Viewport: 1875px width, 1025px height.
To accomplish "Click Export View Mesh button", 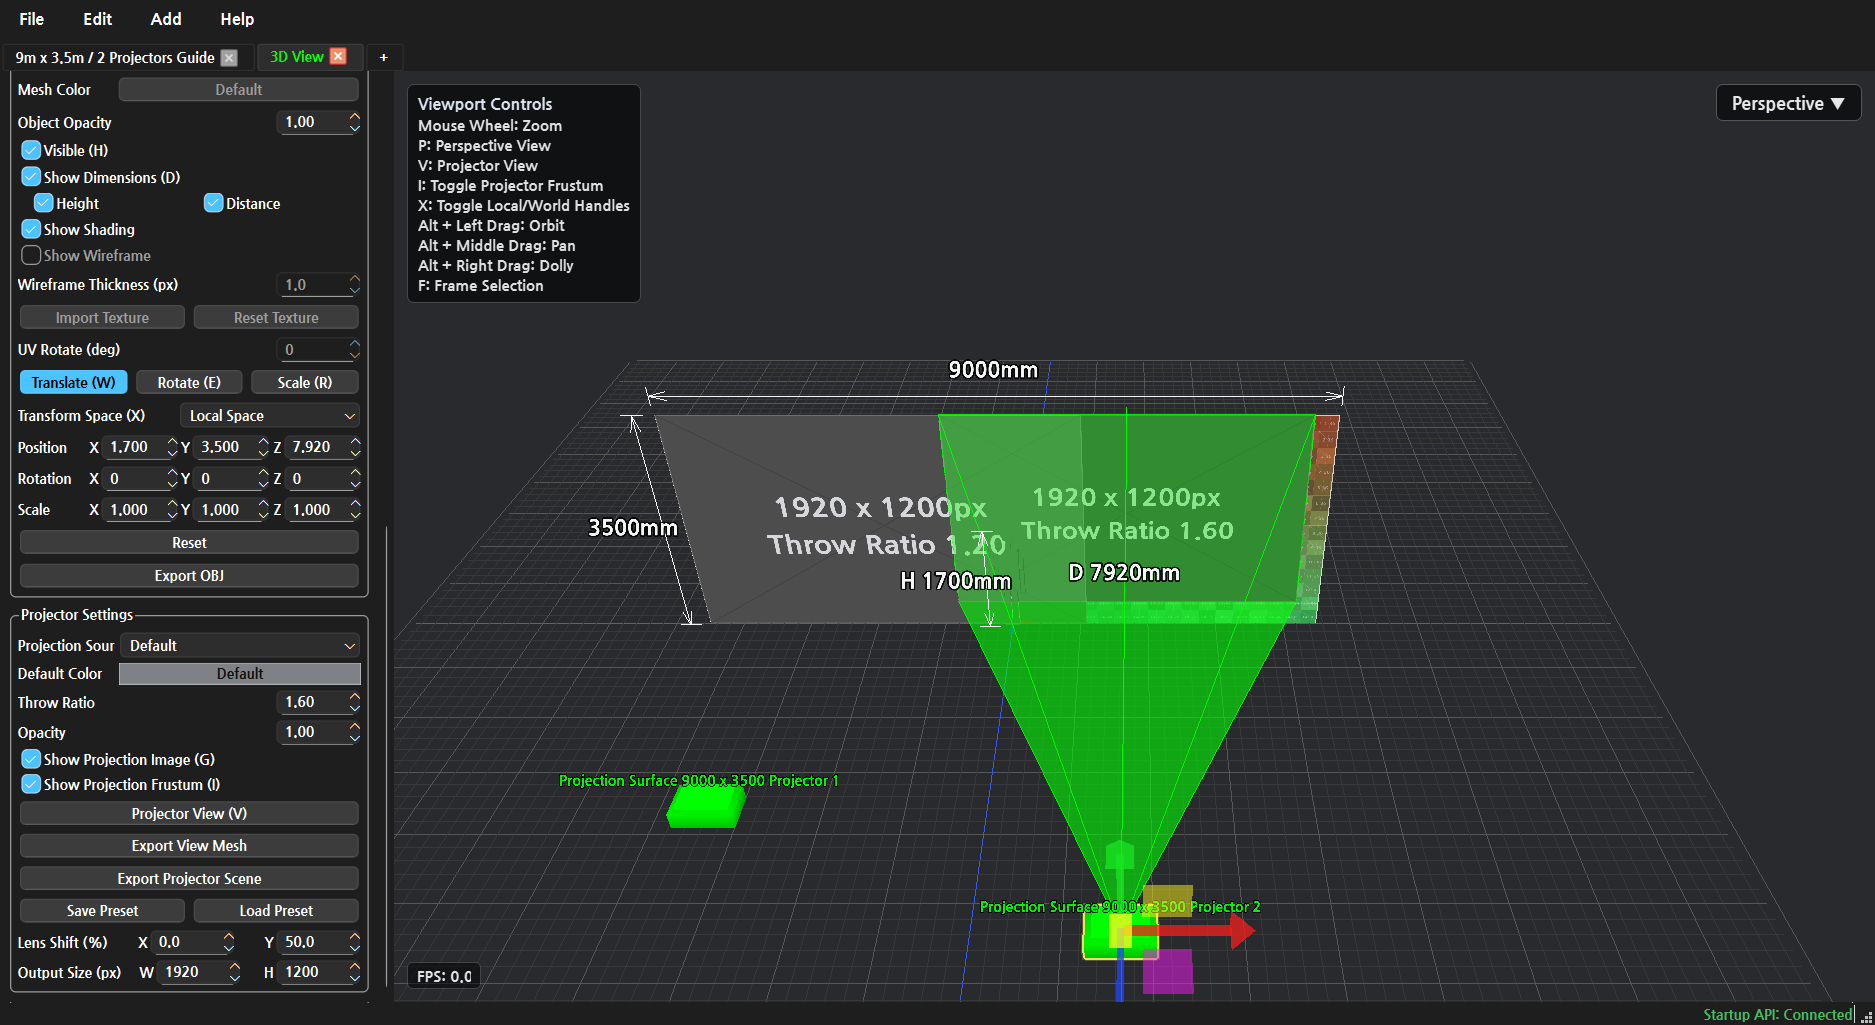I will [x=189, y=846].
